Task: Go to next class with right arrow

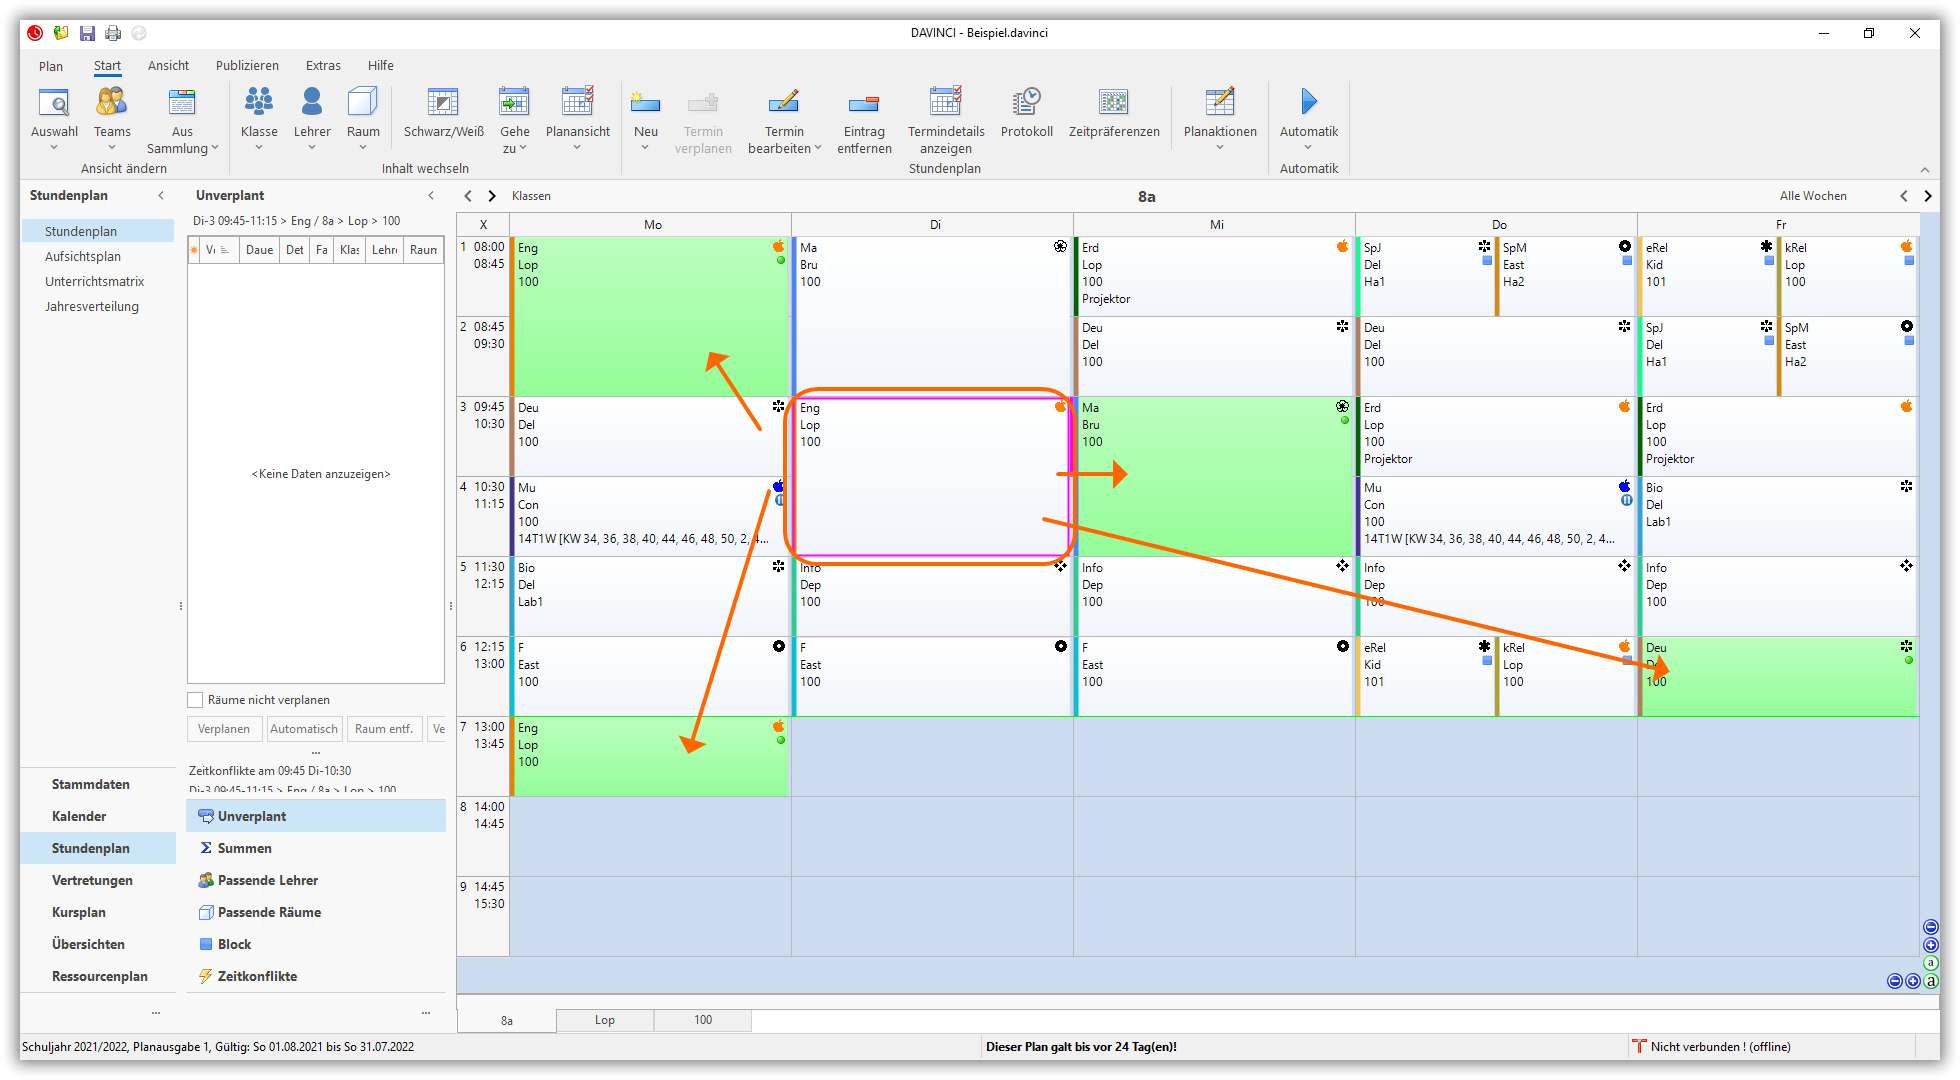Action: coord(491,196)
